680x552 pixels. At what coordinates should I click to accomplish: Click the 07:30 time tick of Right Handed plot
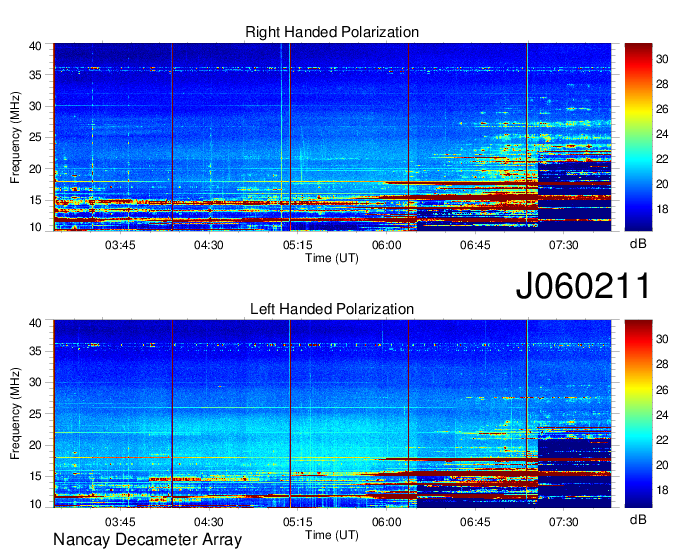(563, 245)
